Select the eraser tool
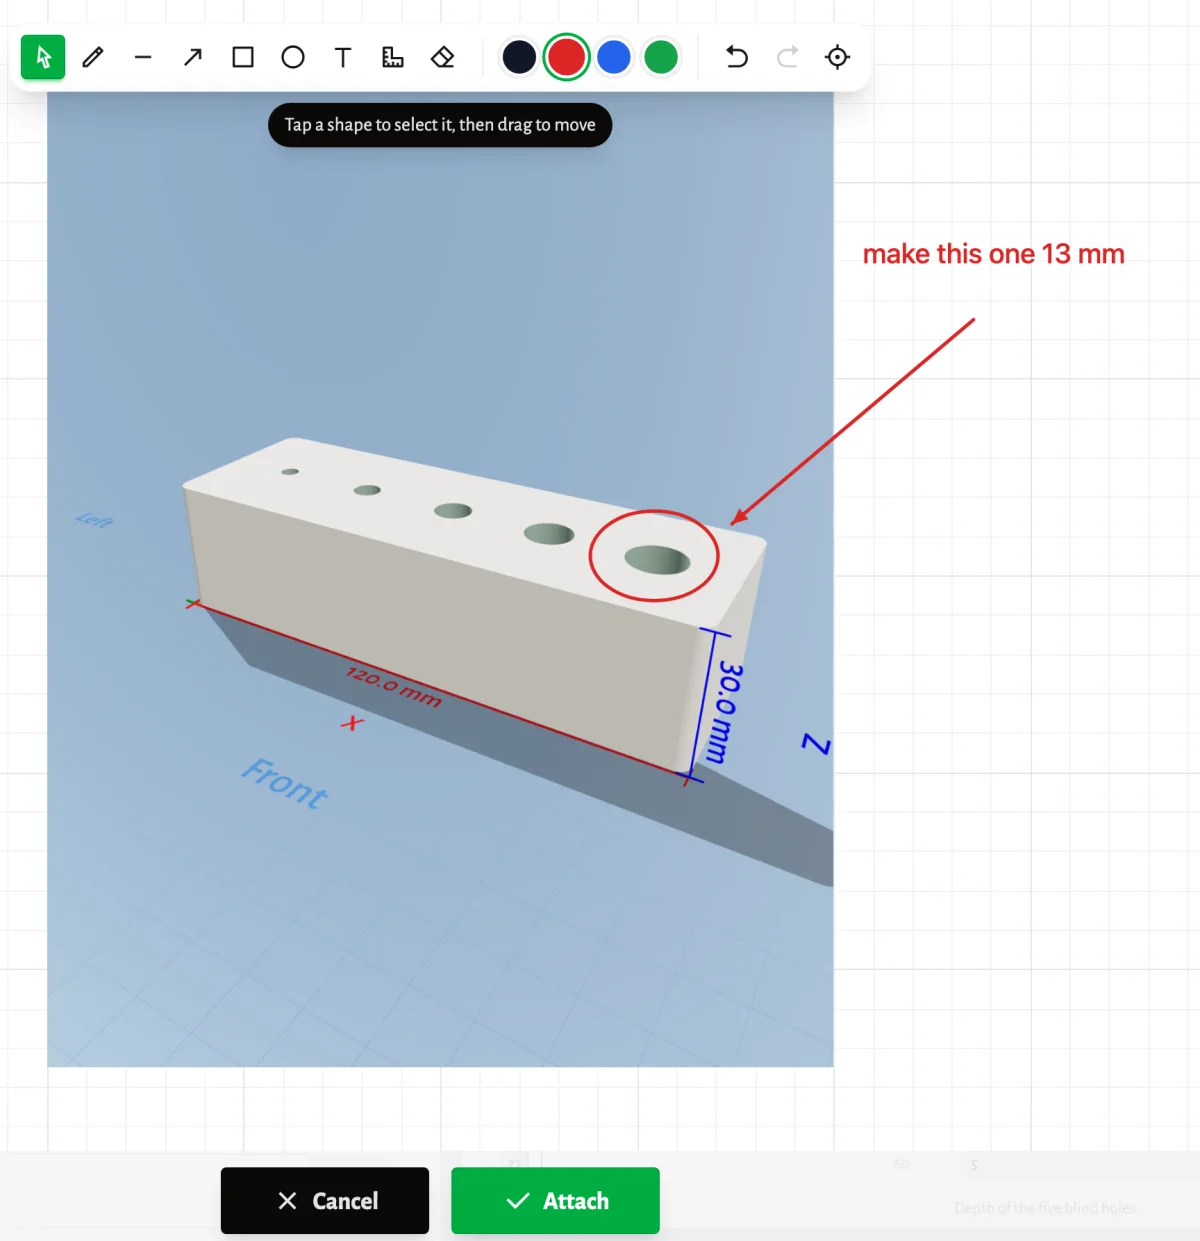 (x=443, y=57)
